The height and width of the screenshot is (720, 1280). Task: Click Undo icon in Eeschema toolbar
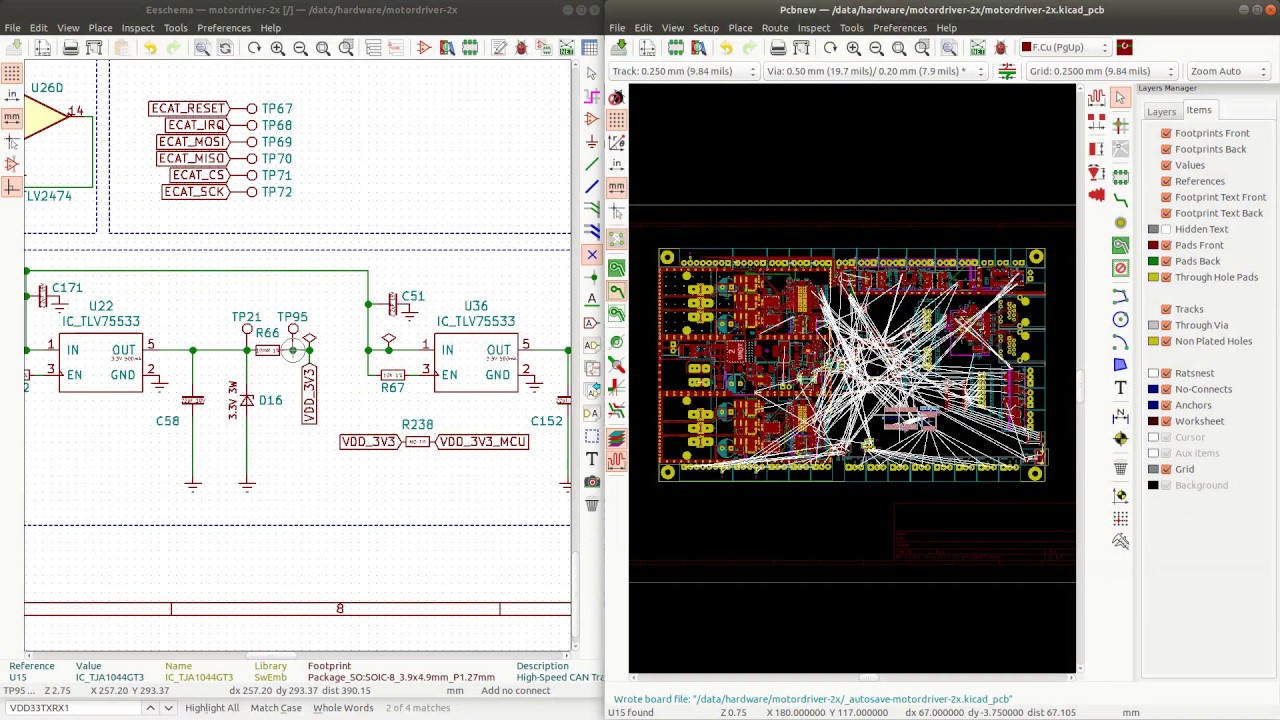pyautogui.click(x=150, y=48)
